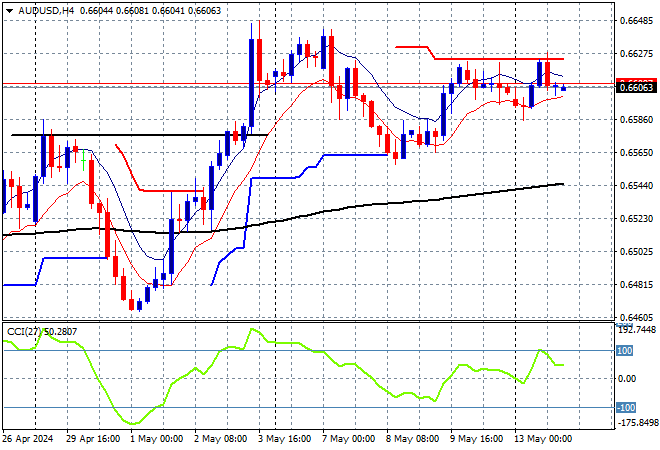Click the 192.7448 CCI upper scale value

pos(637,330)
